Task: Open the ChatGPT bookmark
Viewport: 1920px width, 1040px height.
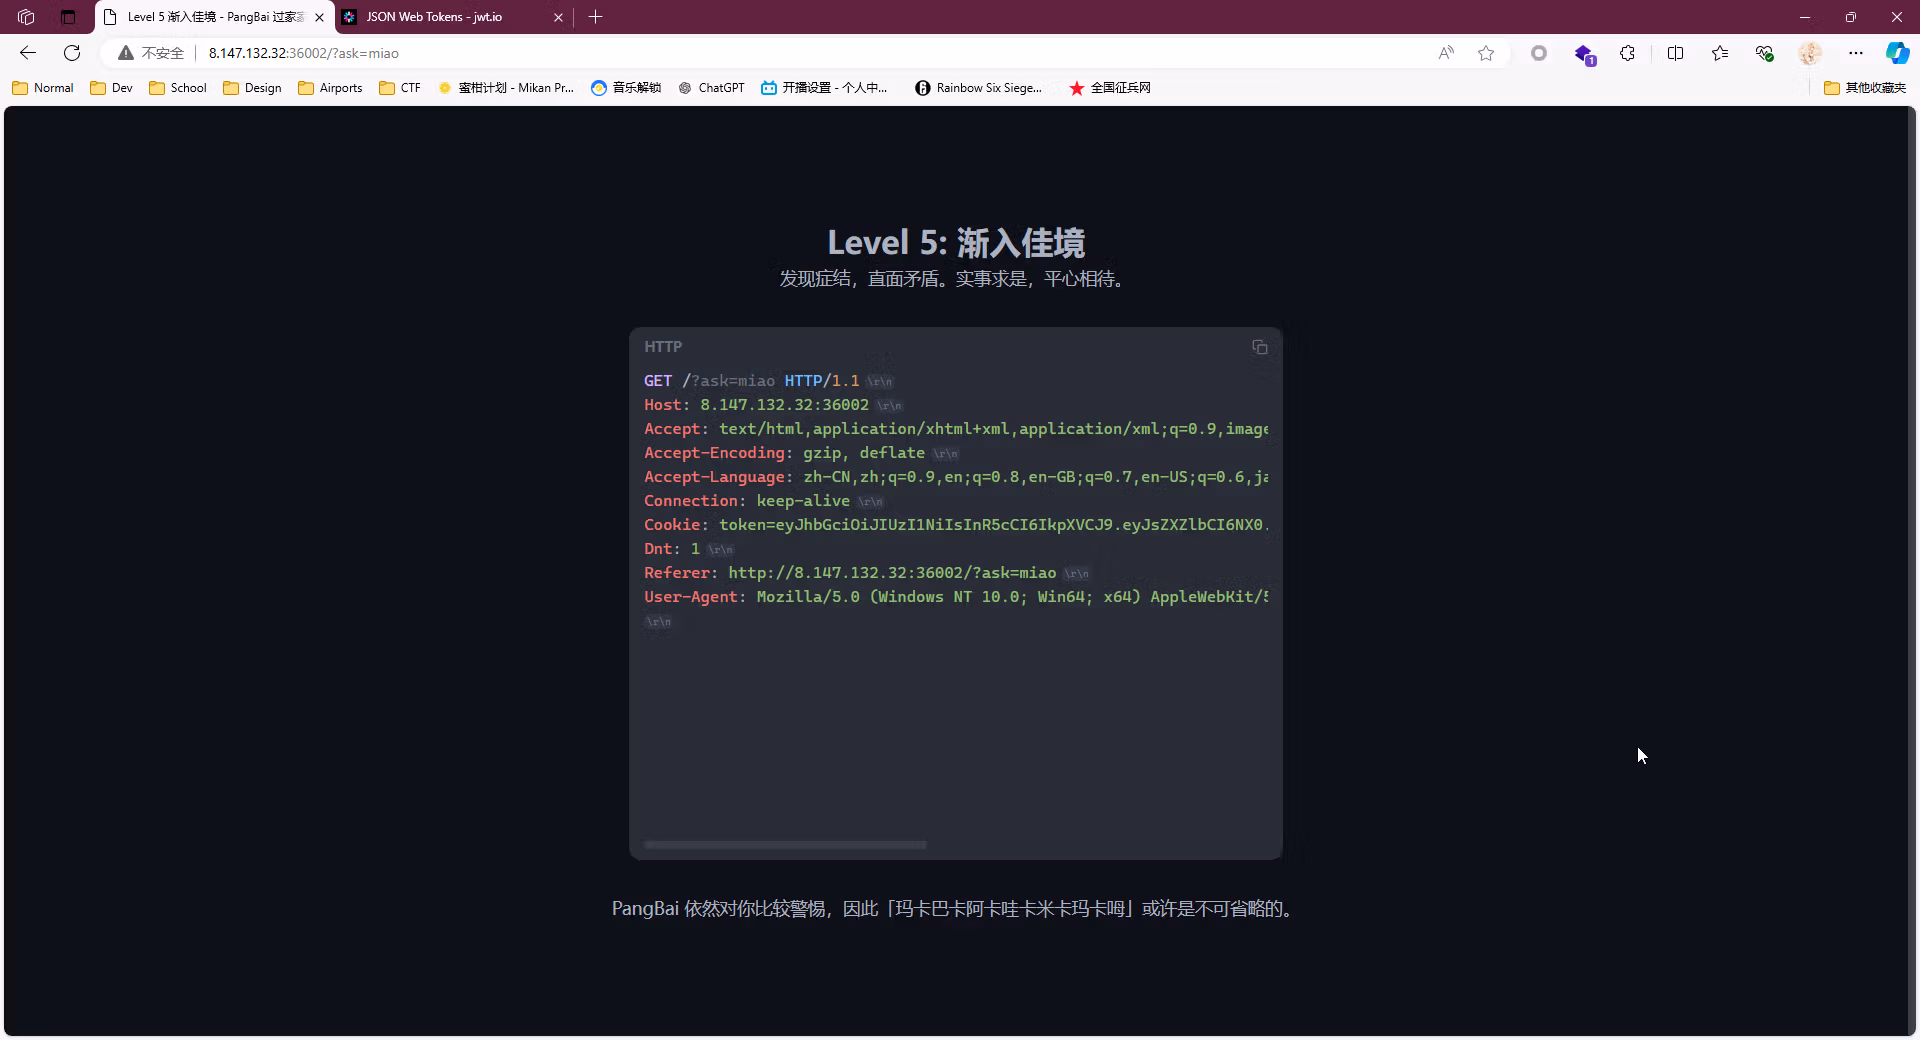Action: coord(711,88)
